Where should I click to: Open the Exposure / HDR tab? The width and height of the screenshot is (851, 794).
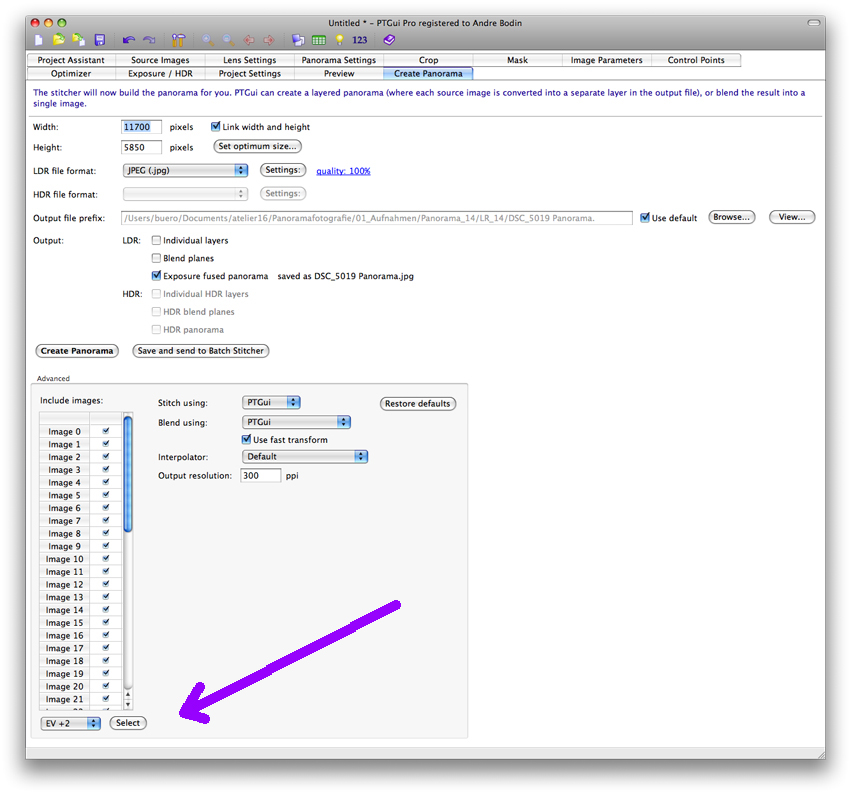click(162, 73)
